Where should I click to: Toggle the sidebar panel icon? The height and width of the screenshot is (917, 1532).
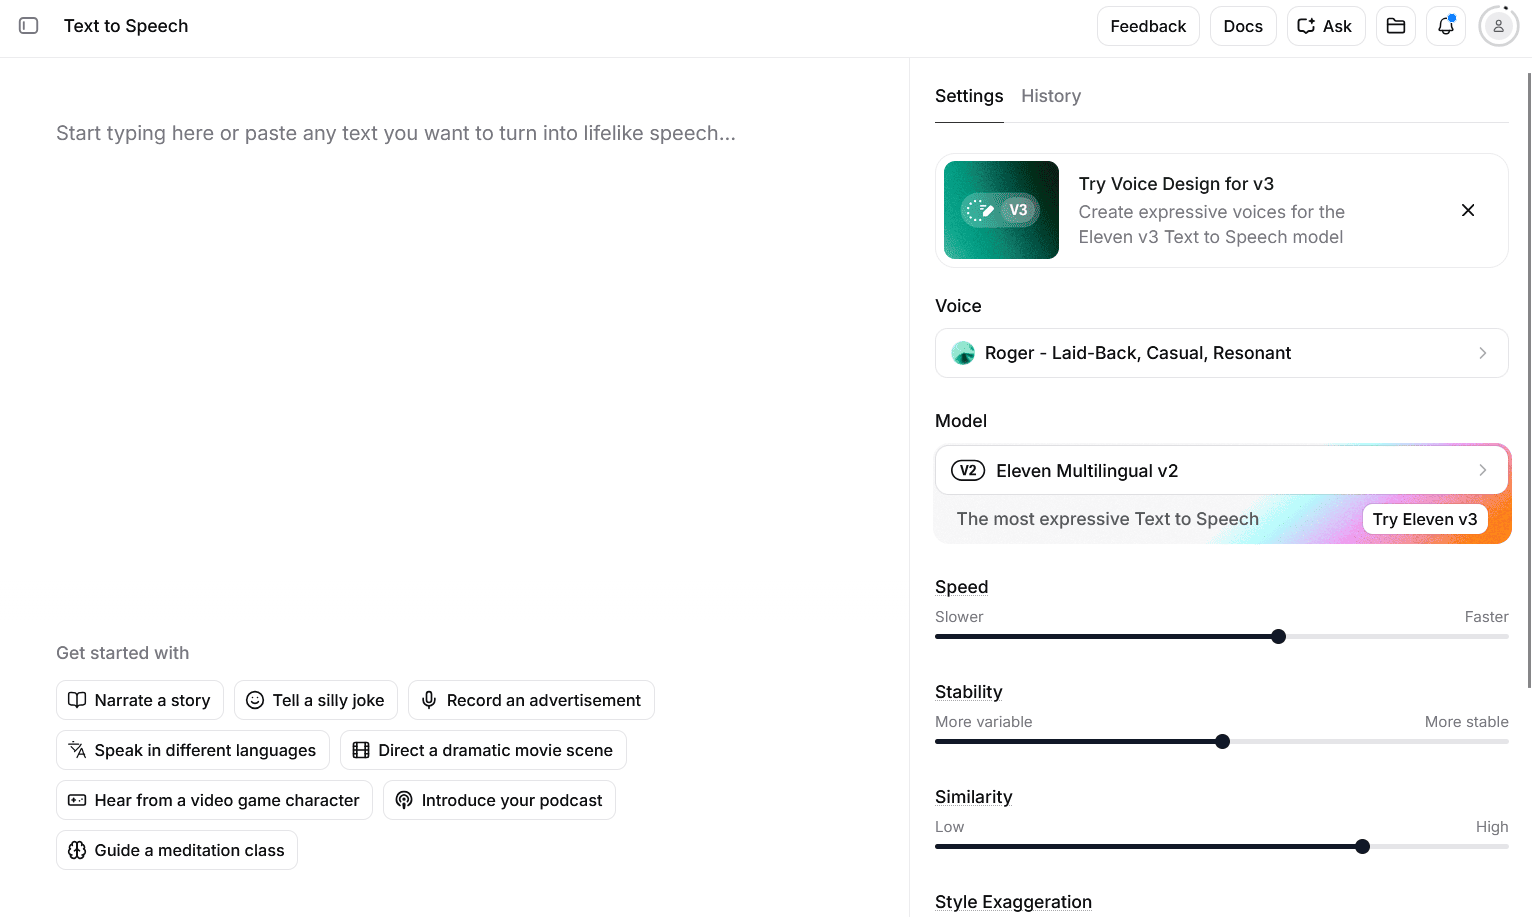coord(29,25)
